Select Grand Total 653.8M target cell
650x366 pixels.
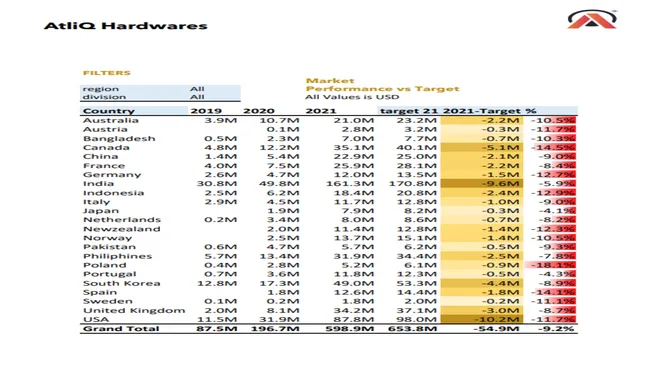coord(412,329)
